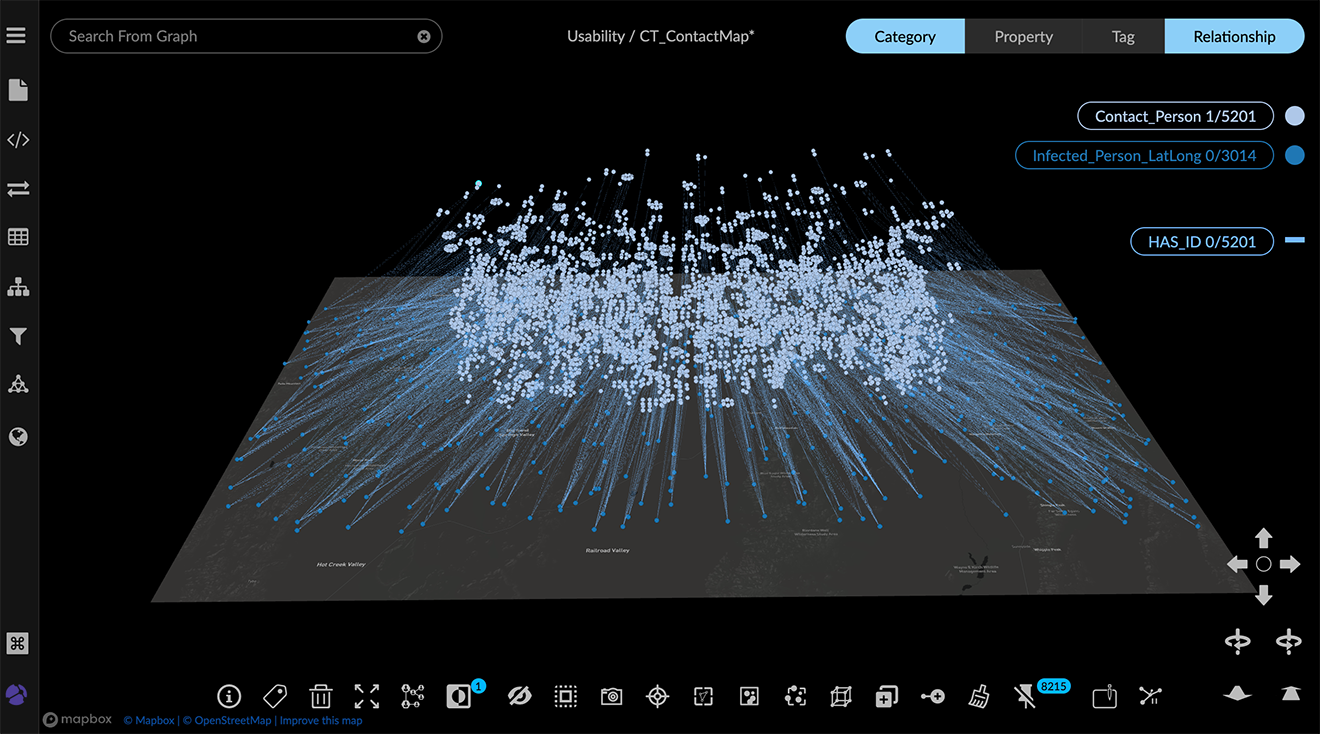Open the table view icon in sidebar
Screen dimensions: 1320x734
point(18,237)
